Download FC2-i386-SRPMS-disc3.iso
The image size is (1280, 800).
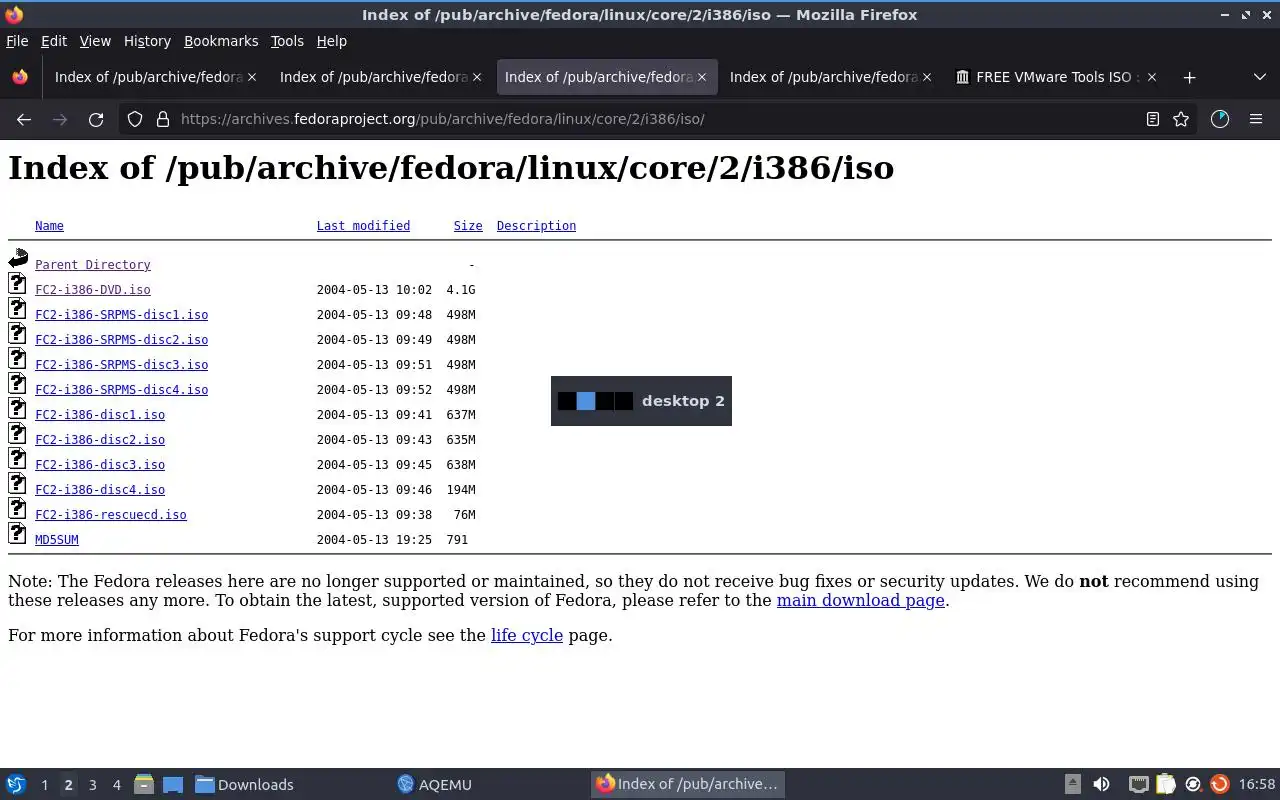pyautogui.click(x=122, y=365)
